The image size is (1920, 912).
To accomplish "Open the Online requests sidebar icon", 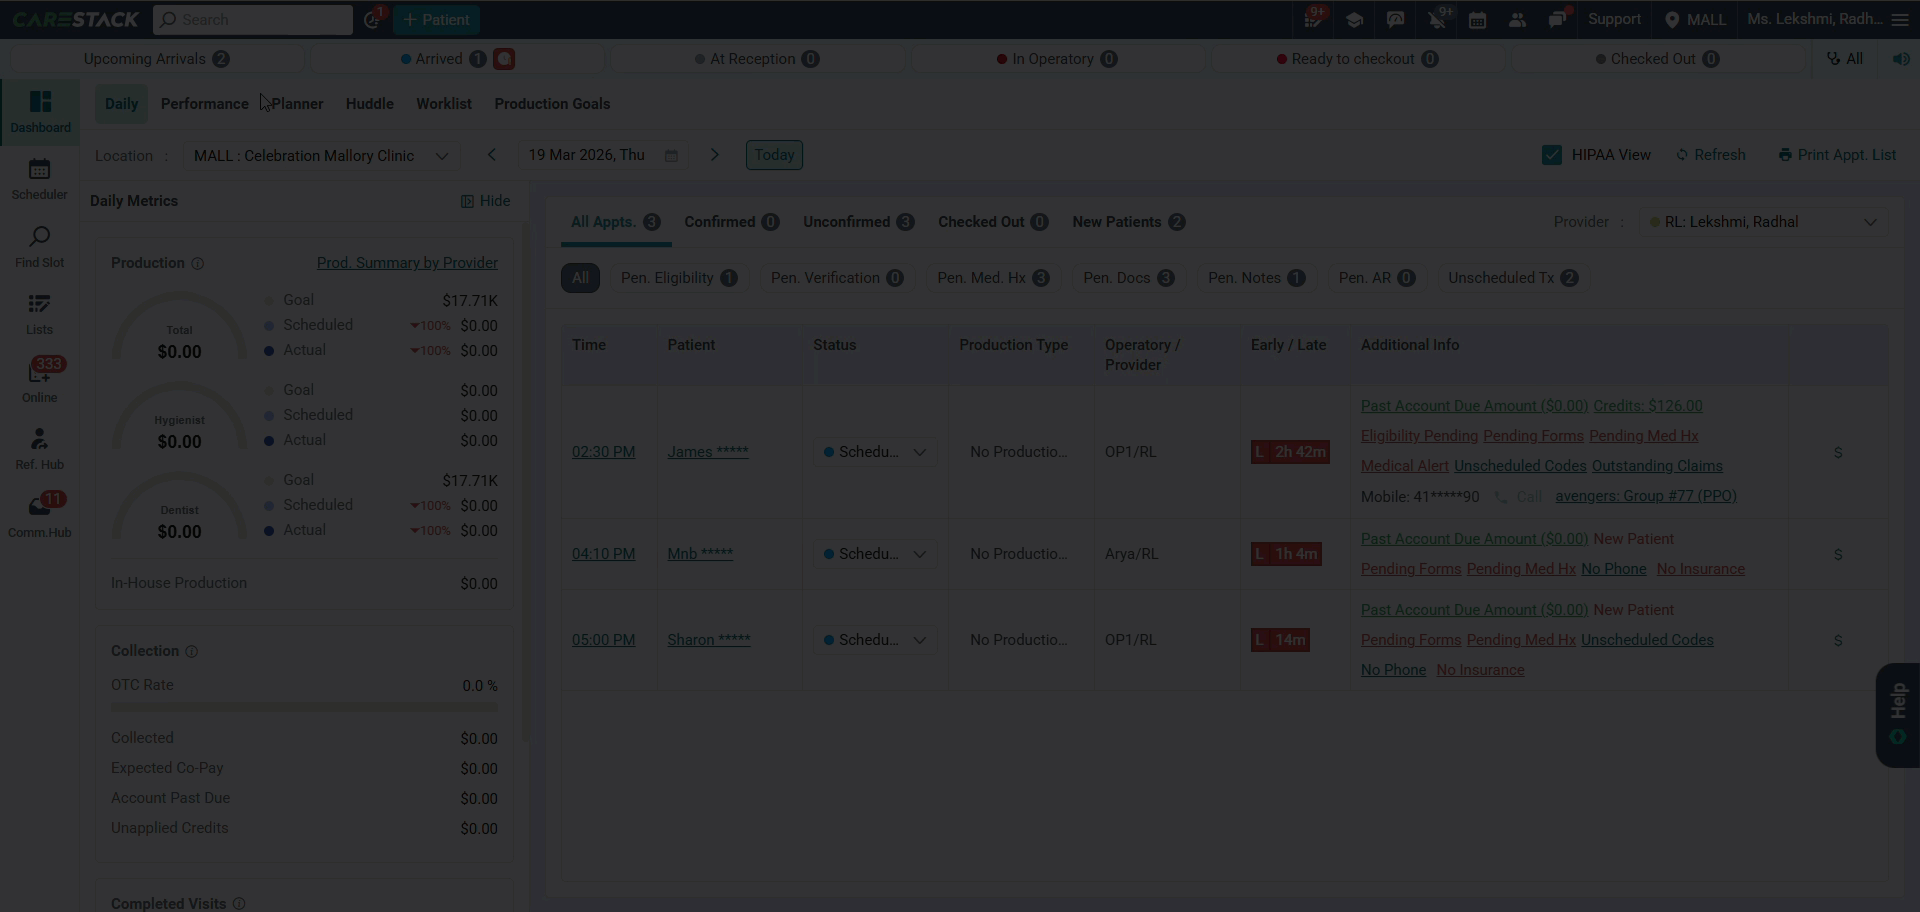I will coord(40,381).
